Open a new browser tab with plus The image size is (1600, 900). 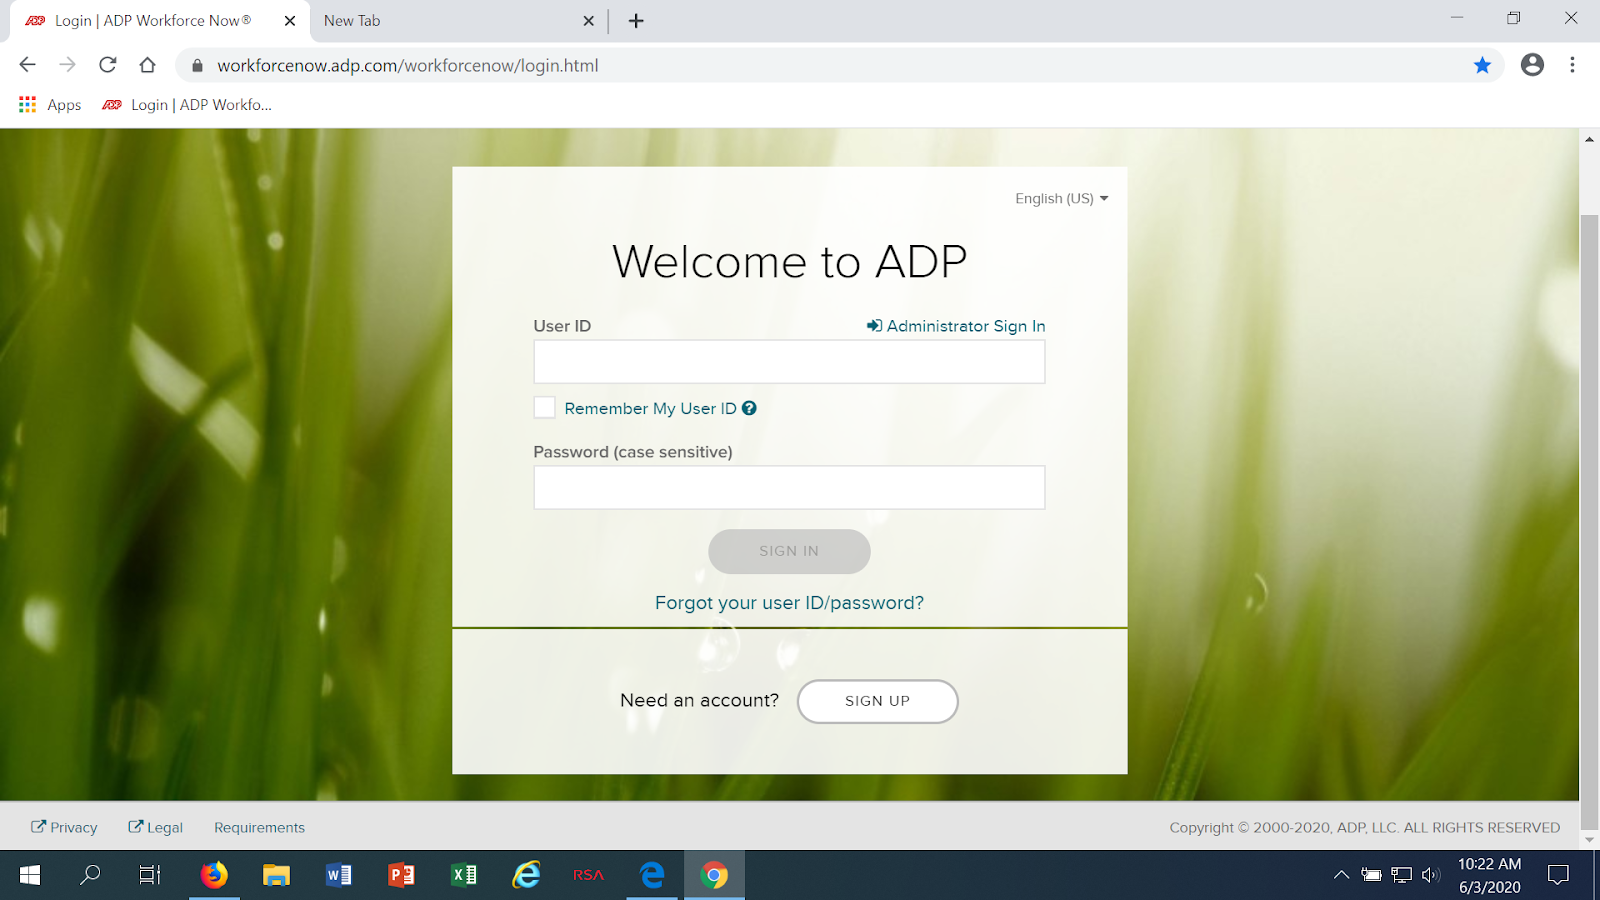636,21
